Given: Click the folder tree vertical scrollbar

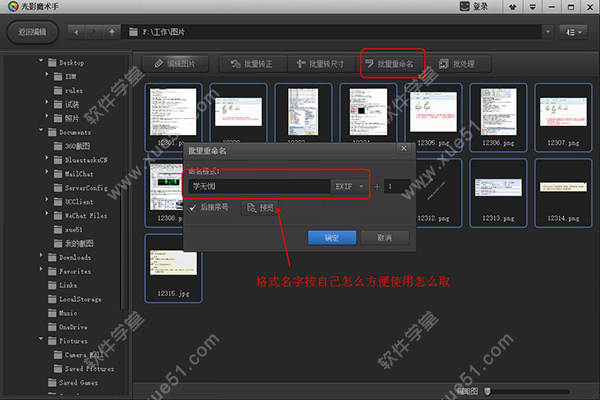Looking at the screenshot, I should click(124, 182).
